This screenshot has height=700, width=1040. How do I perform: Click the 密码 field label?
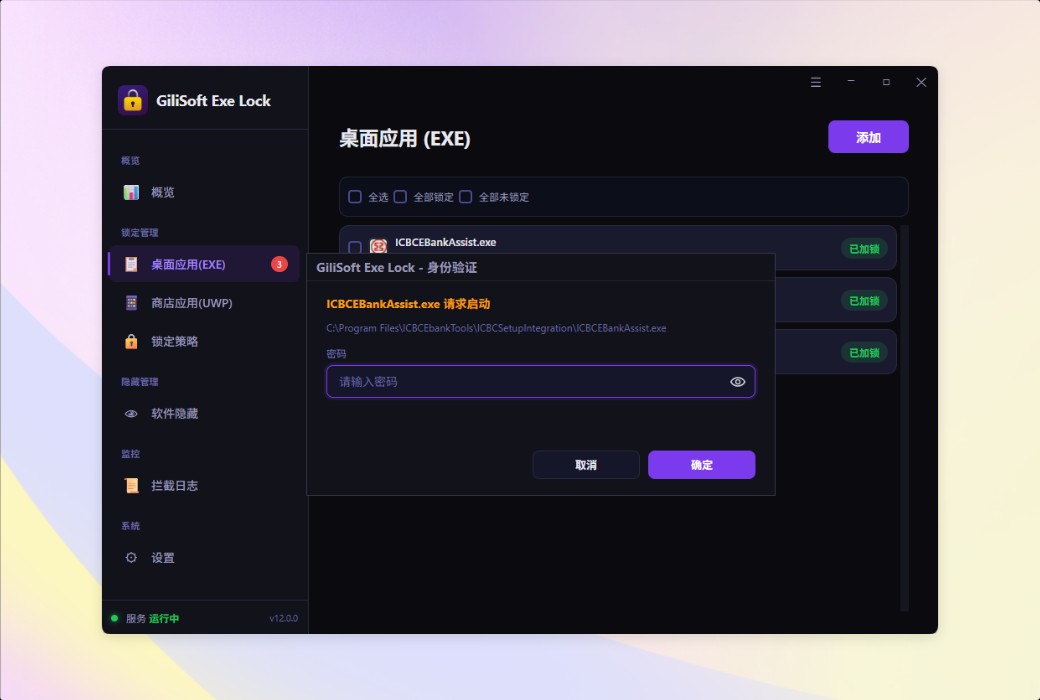tap(336, 354)
